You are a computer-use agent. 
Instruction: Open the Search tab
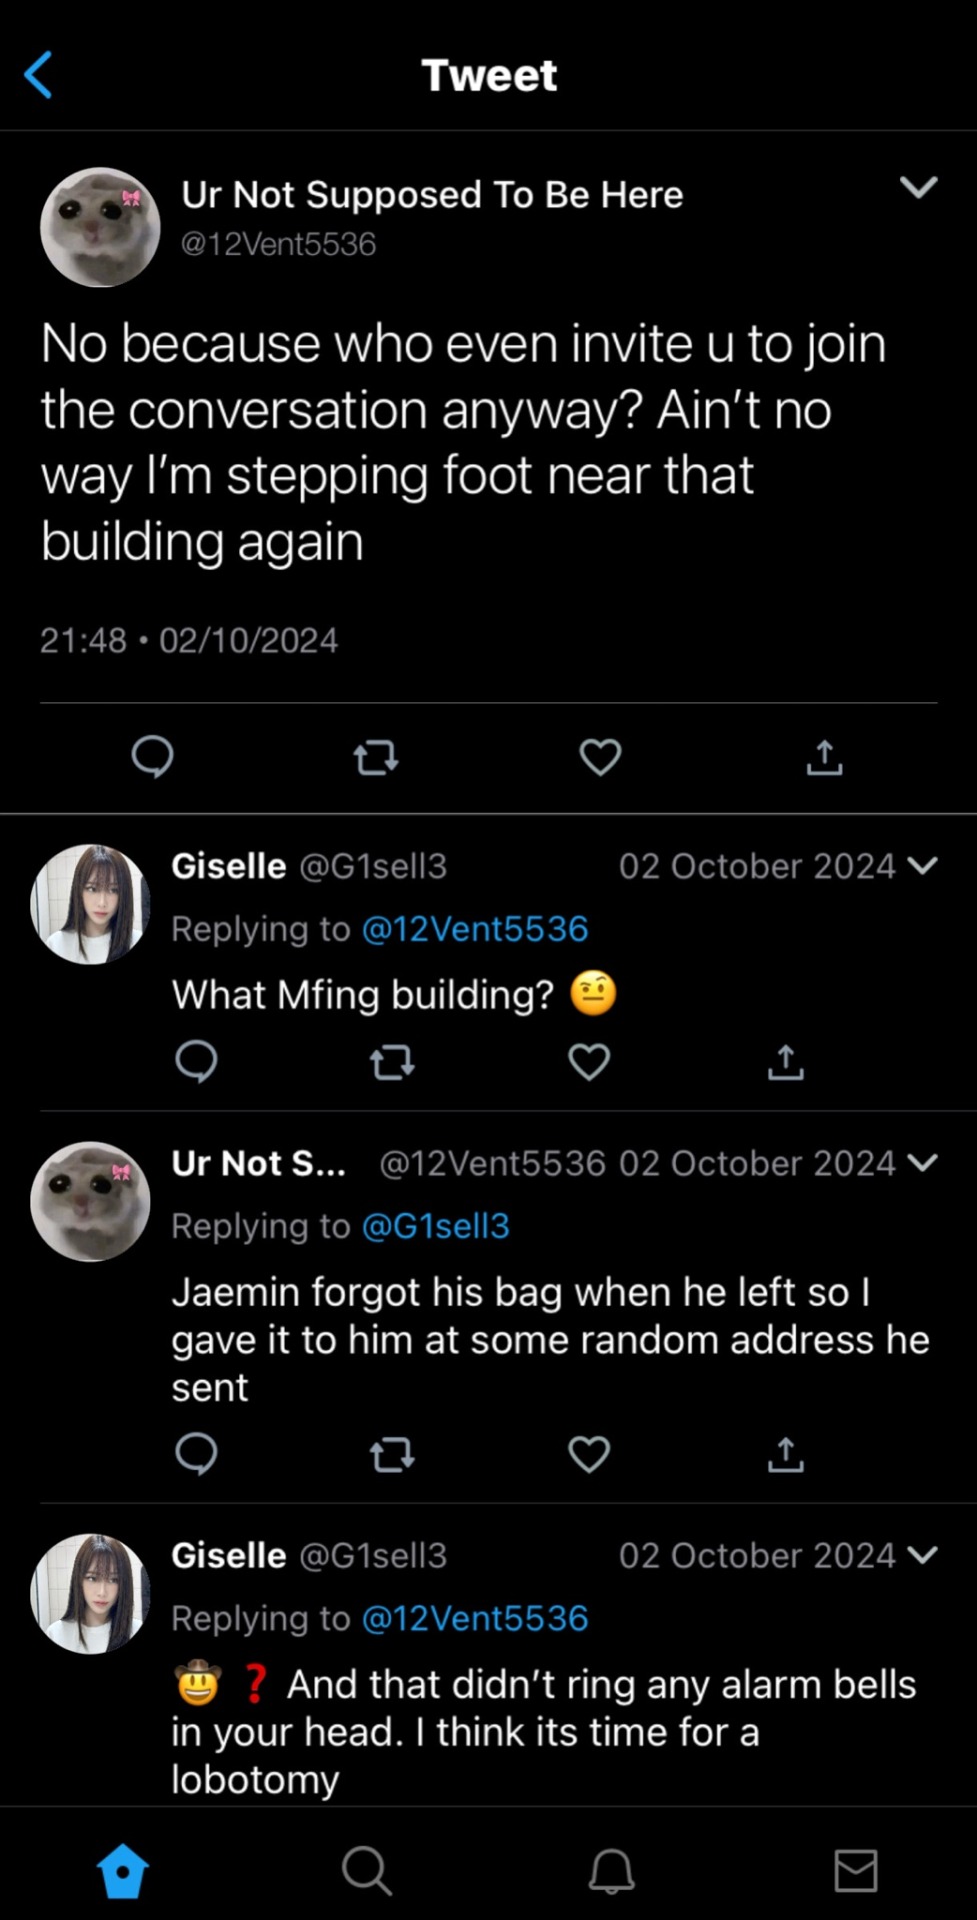[x=366, y=1870]
